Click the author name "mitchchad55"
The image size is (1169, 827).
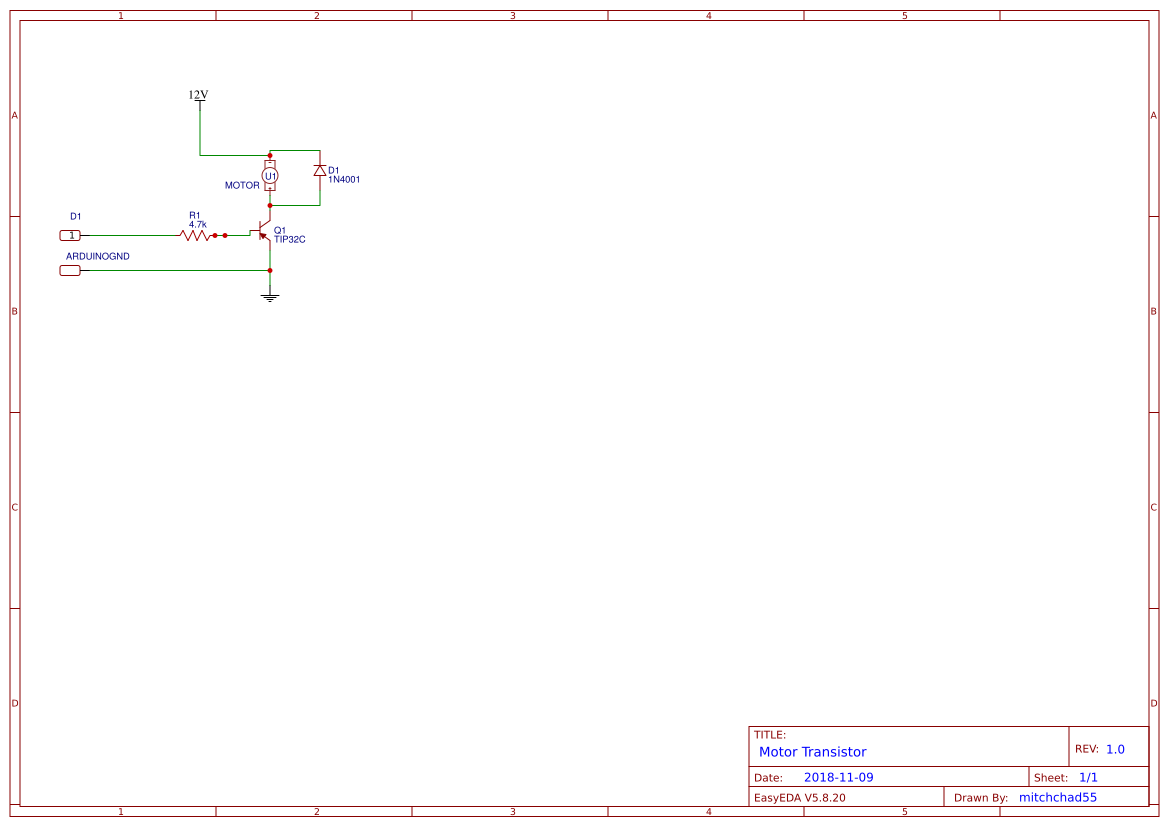tap(1058, 798)
